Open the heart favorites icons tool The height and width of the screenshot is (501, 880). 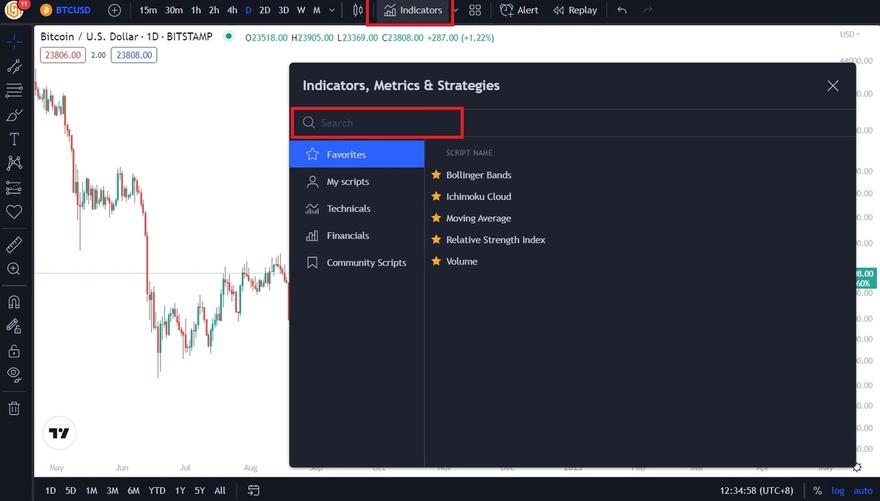pos(14,212)
